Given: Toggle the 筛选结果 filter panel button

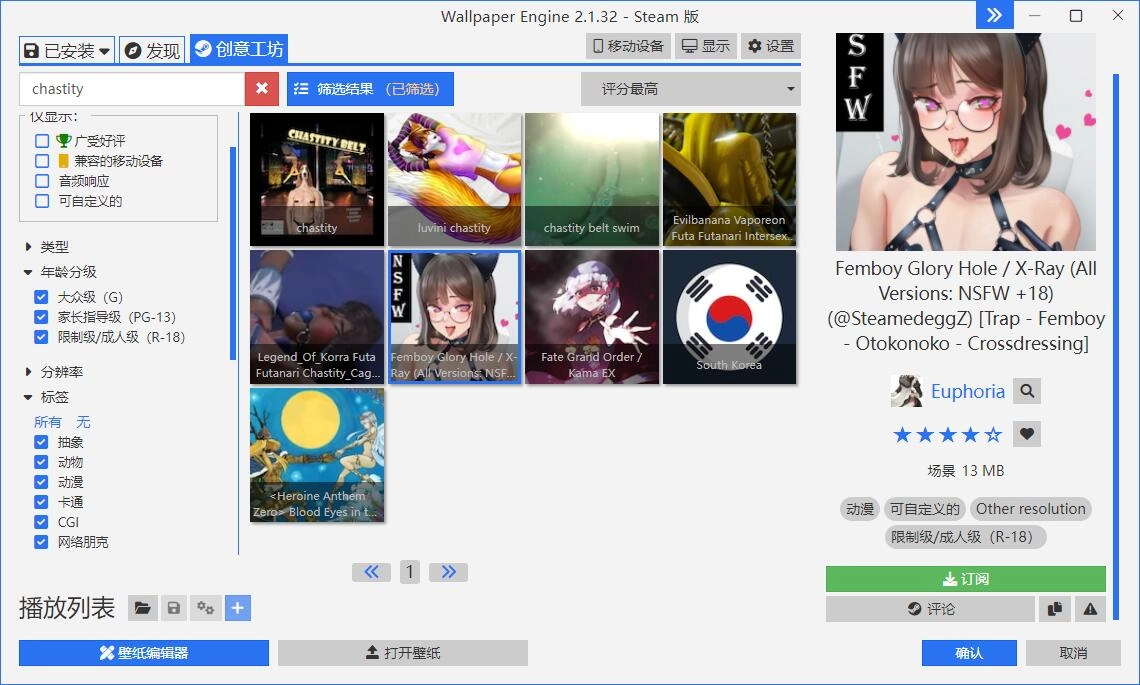Looking at the screenshot, I should 370,89.
